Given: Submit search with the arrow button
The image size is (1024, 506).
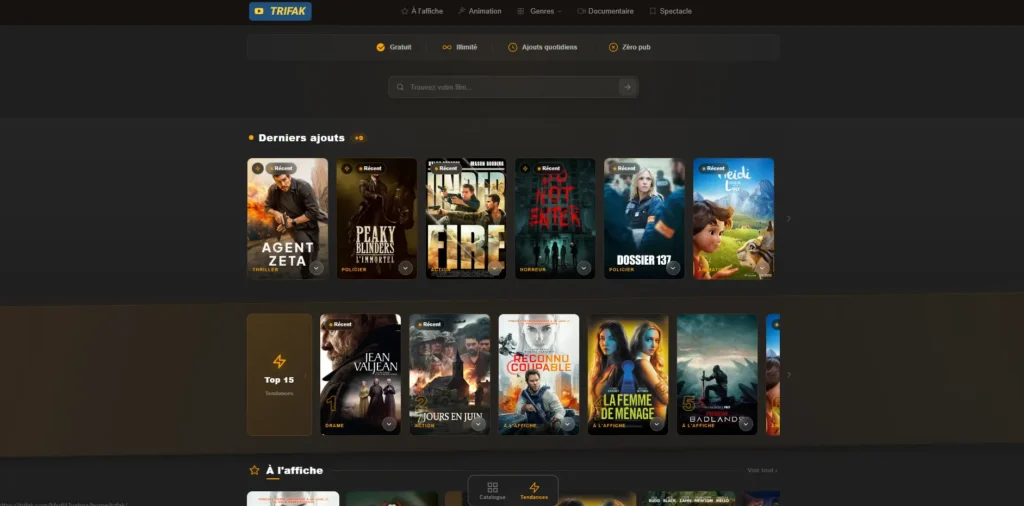Looking at the screenshot, I should [627, 87].
